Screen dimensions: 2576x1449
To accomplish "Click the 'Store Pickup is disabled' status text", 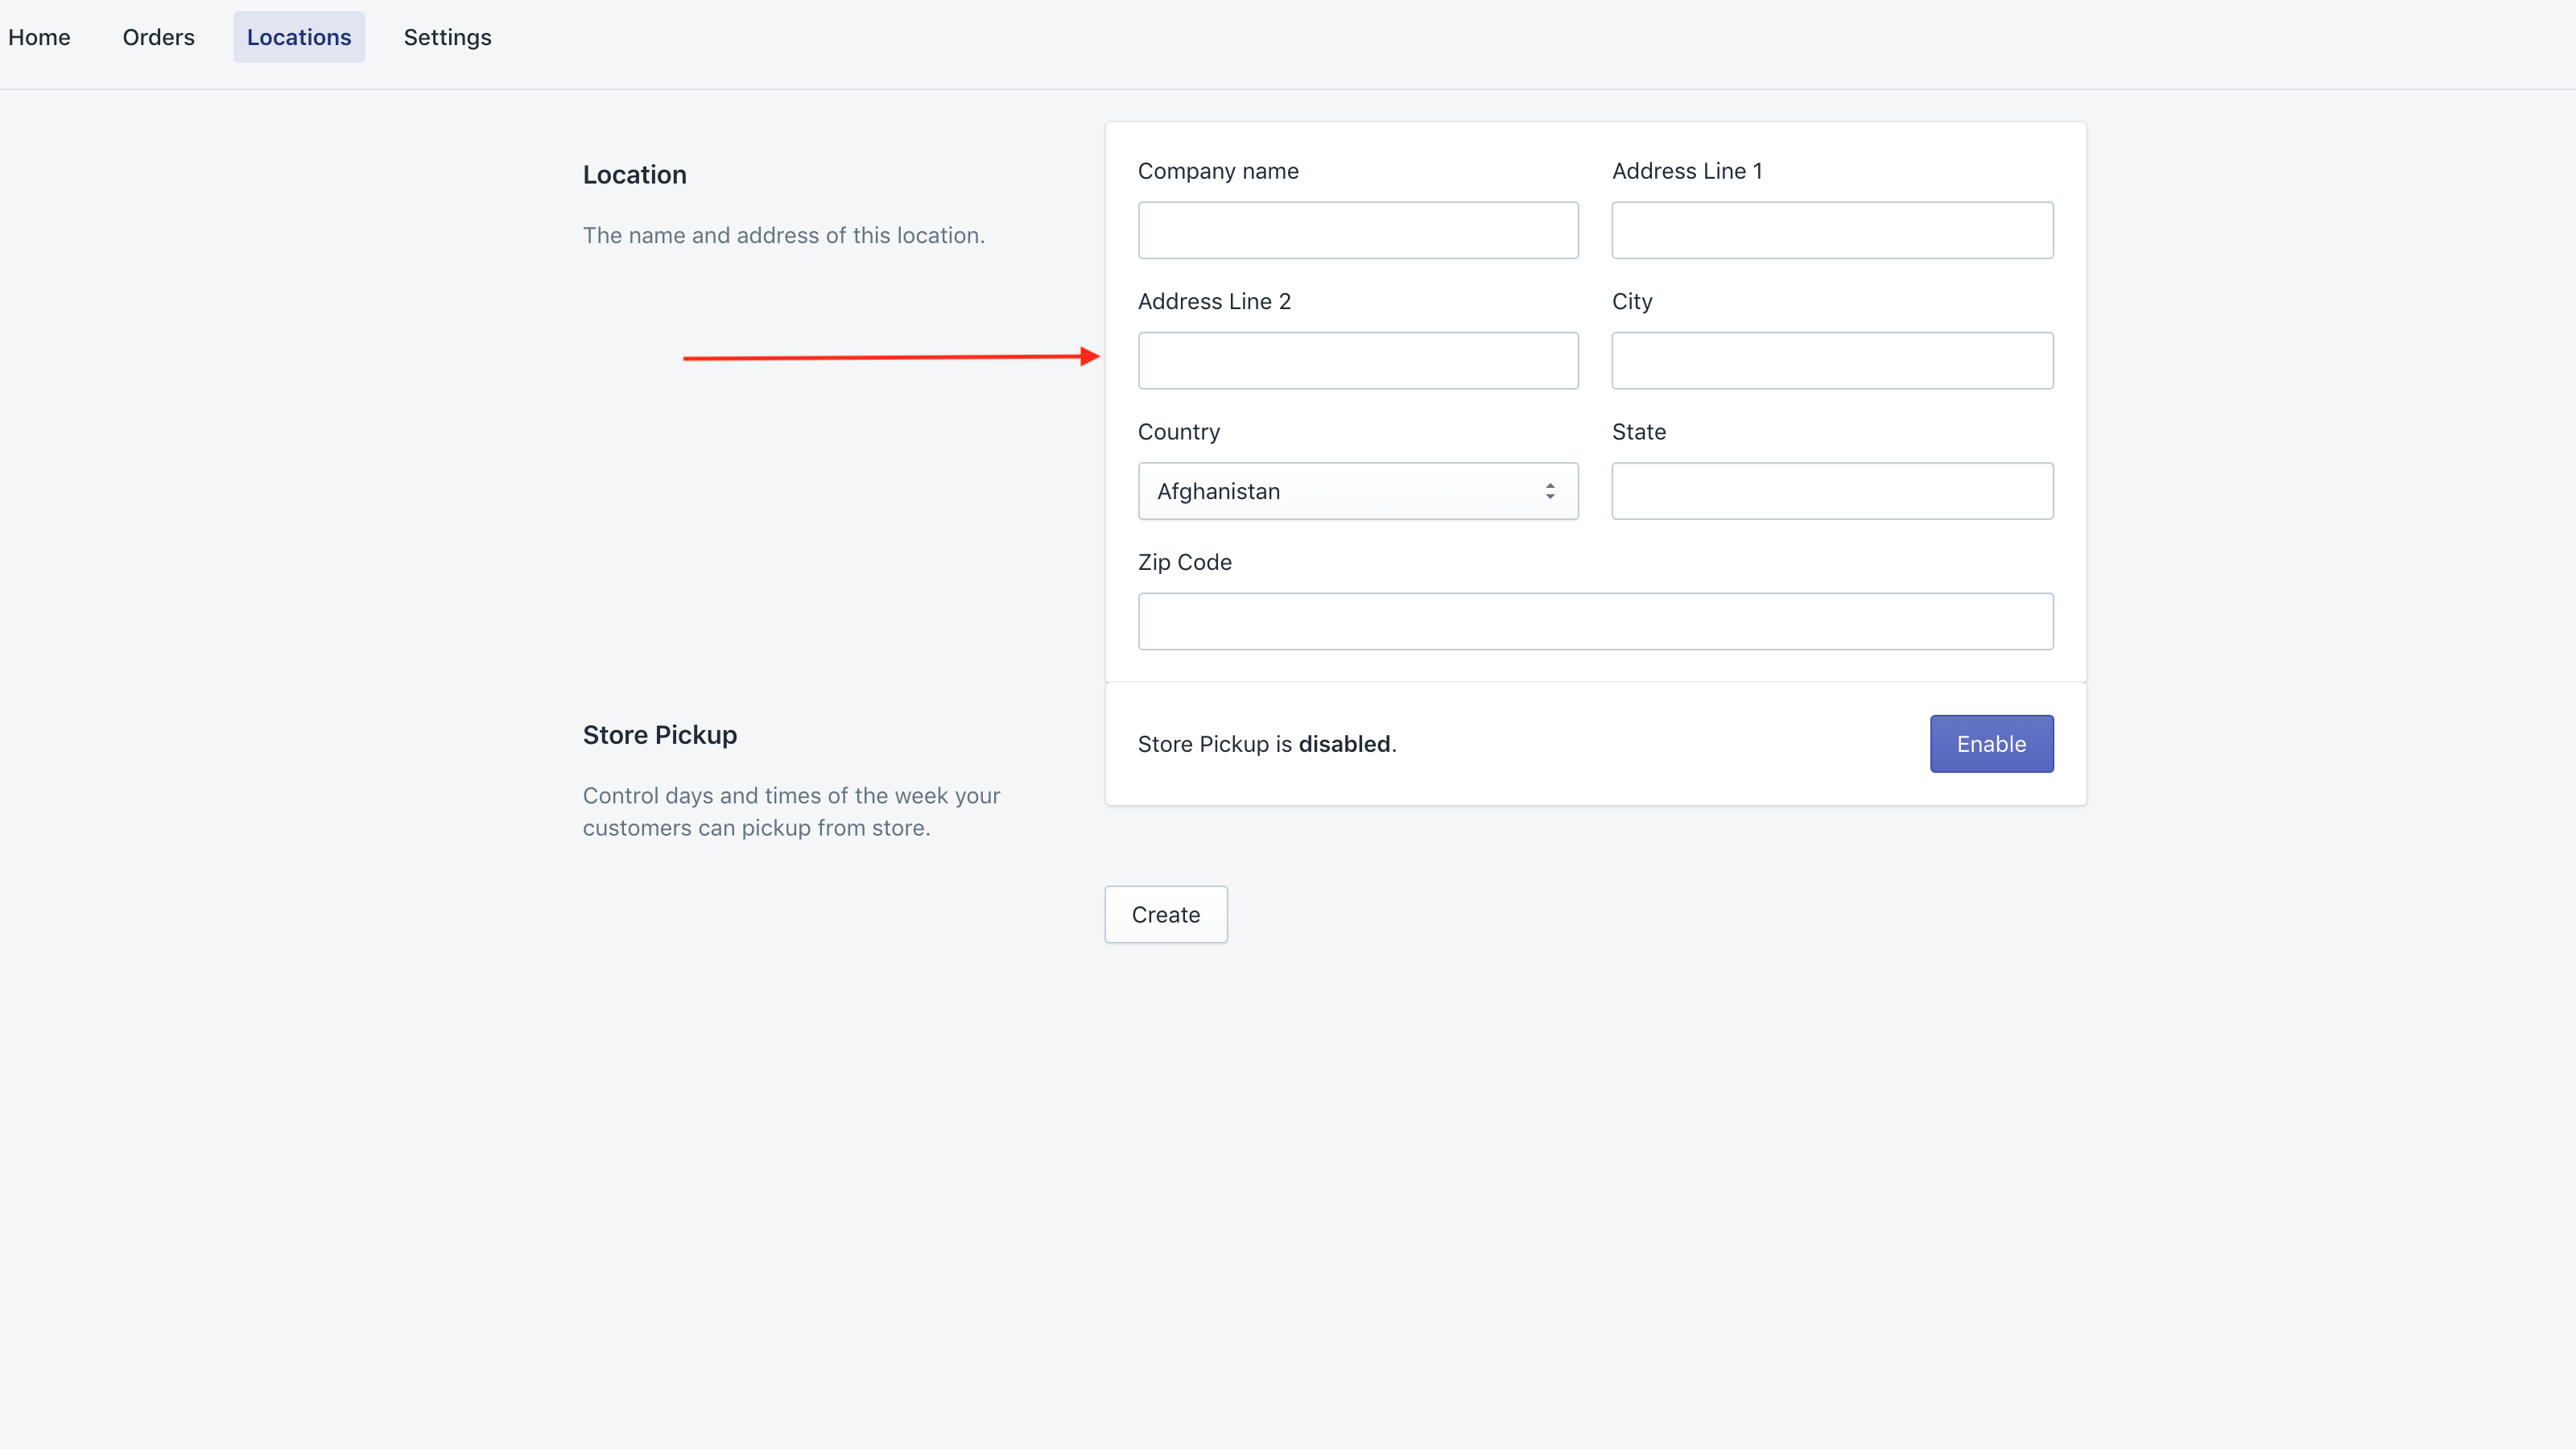I will coord(1266,744).
